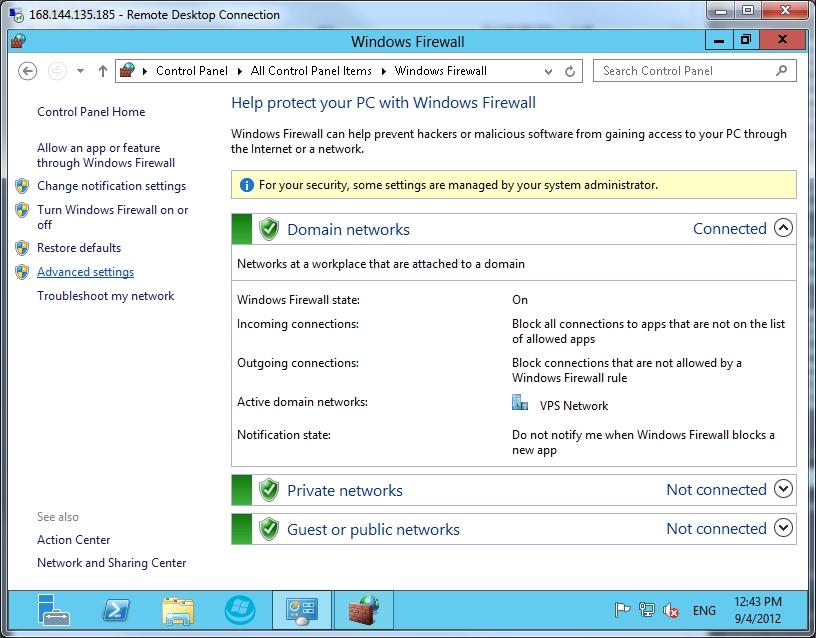
Task: Launch PowerShell from taskbar
Action: tap(116, 610)
